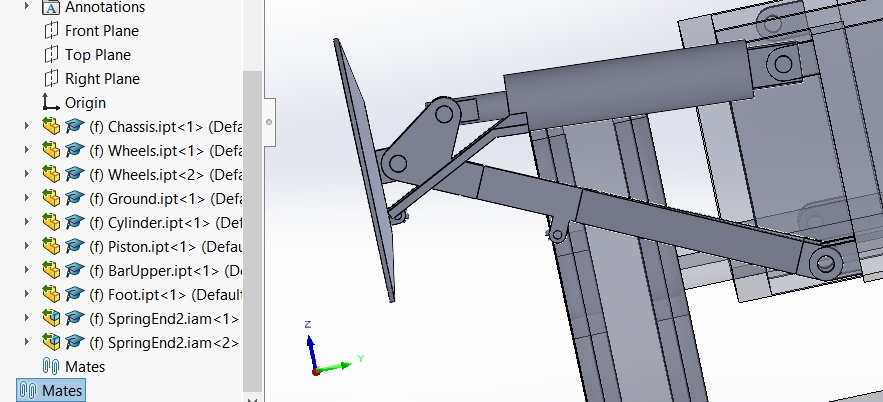The image size is (883, 402).
Task: Select the hydraulic cylinder body in the model
Action: point(627,86)
